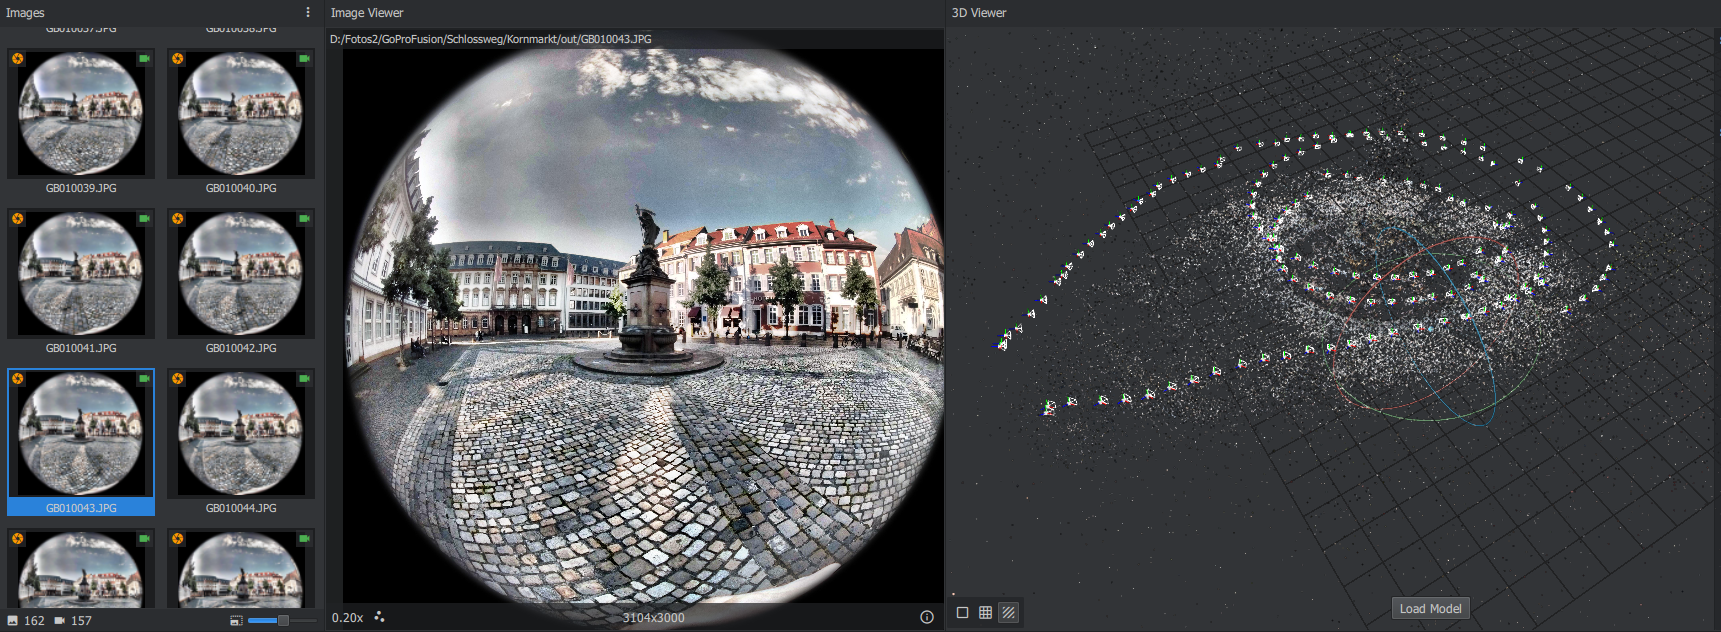Image resolution: width=1721 pixels, height=632 pixels.
Task: Click the 162 image count
Action: click(34, 621)
